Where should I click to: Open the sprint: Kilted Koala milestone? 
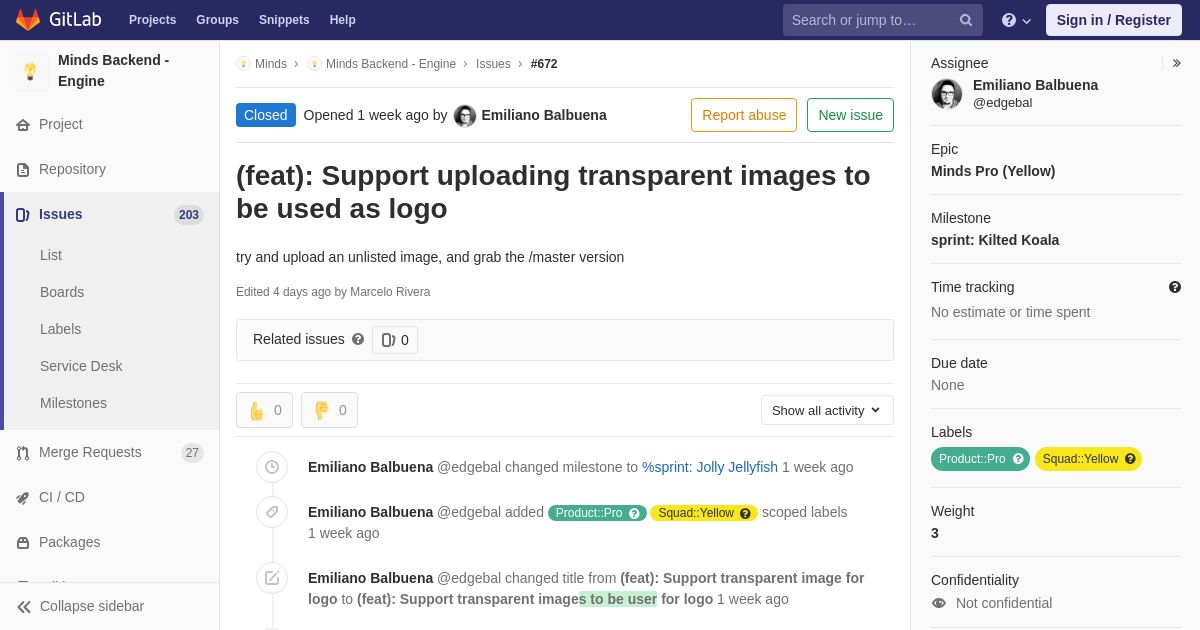[995, 240]
